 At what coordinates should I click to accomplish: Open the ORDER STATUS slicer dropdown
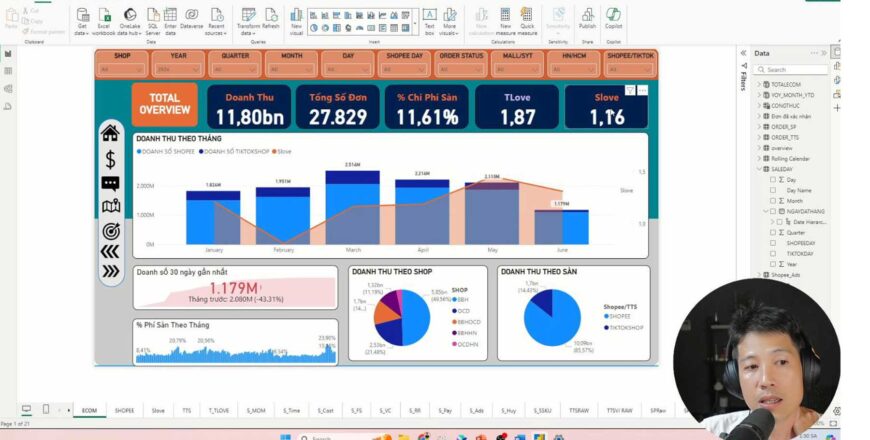click(x=461, y=69)
